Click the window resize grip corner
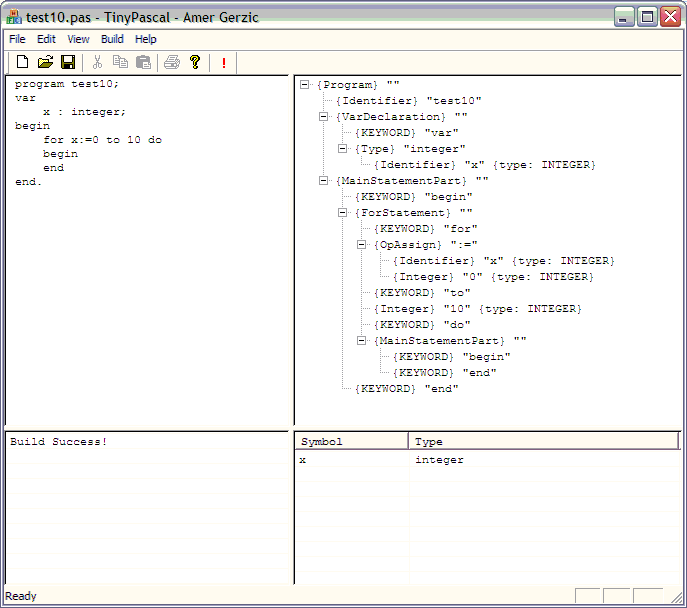The image size is (687, 608). 677,597
